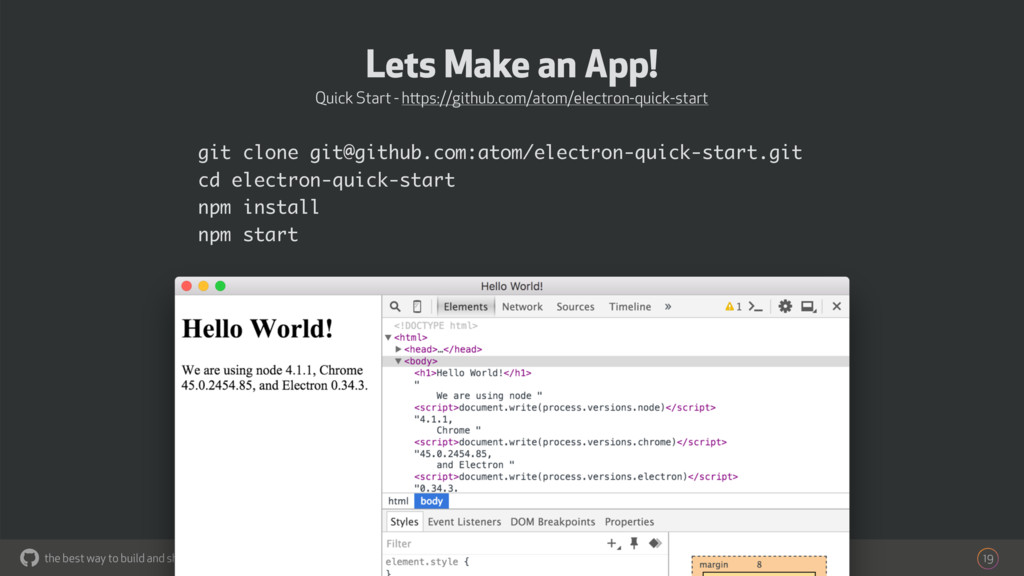Open the electron-quick-start GitHub link

(x=554, y=98)
